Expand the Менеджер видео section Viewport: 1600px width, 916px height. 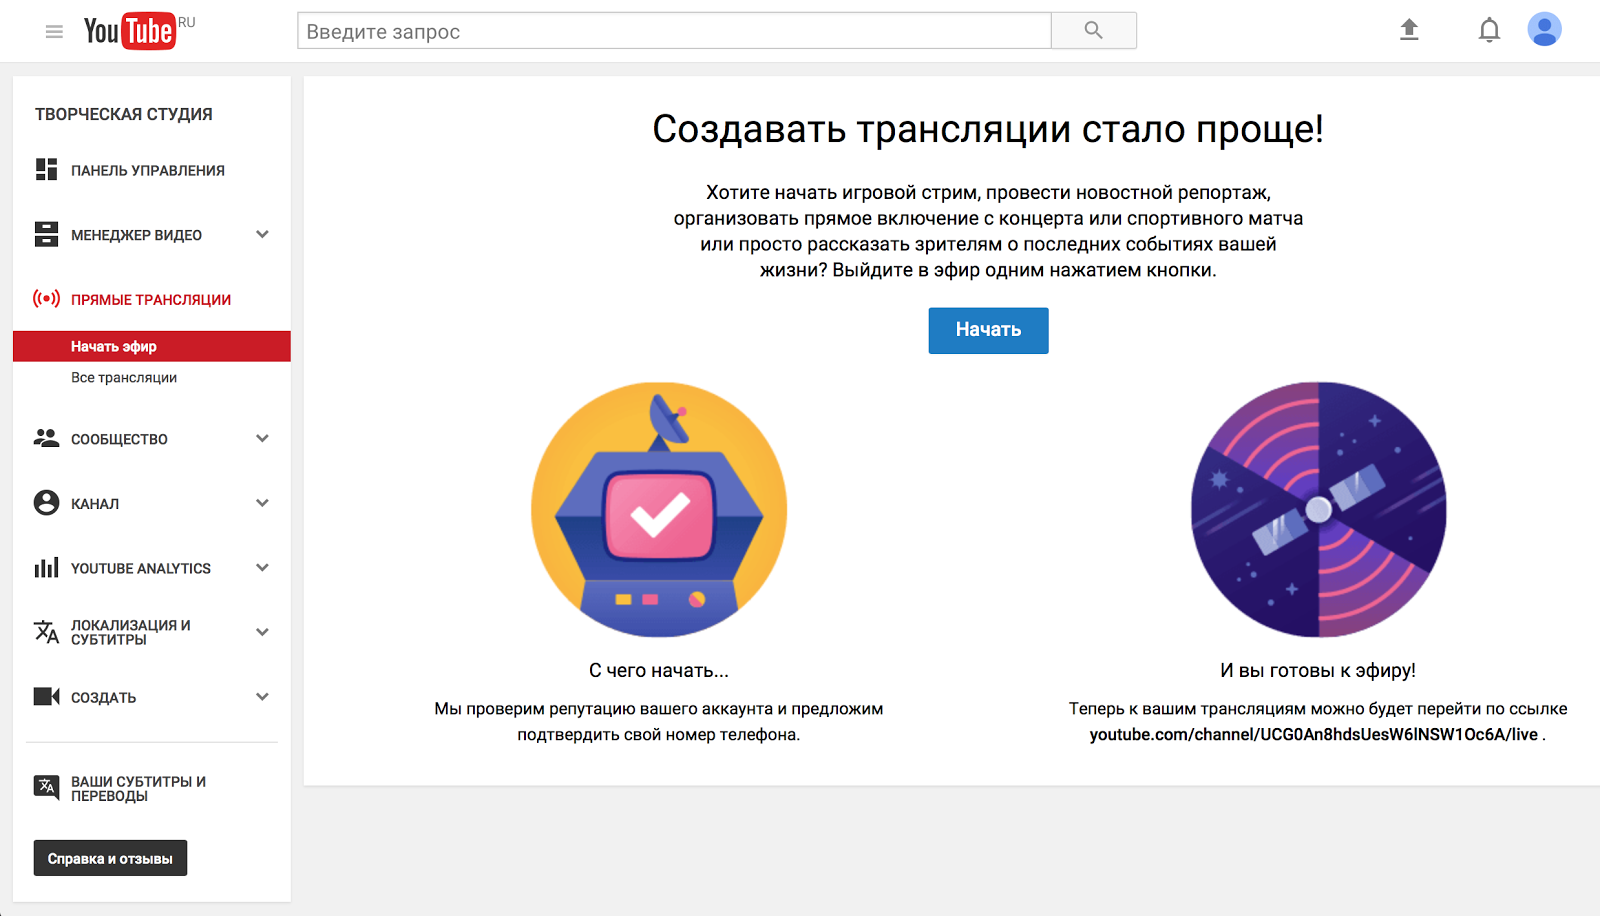[262, 235]
